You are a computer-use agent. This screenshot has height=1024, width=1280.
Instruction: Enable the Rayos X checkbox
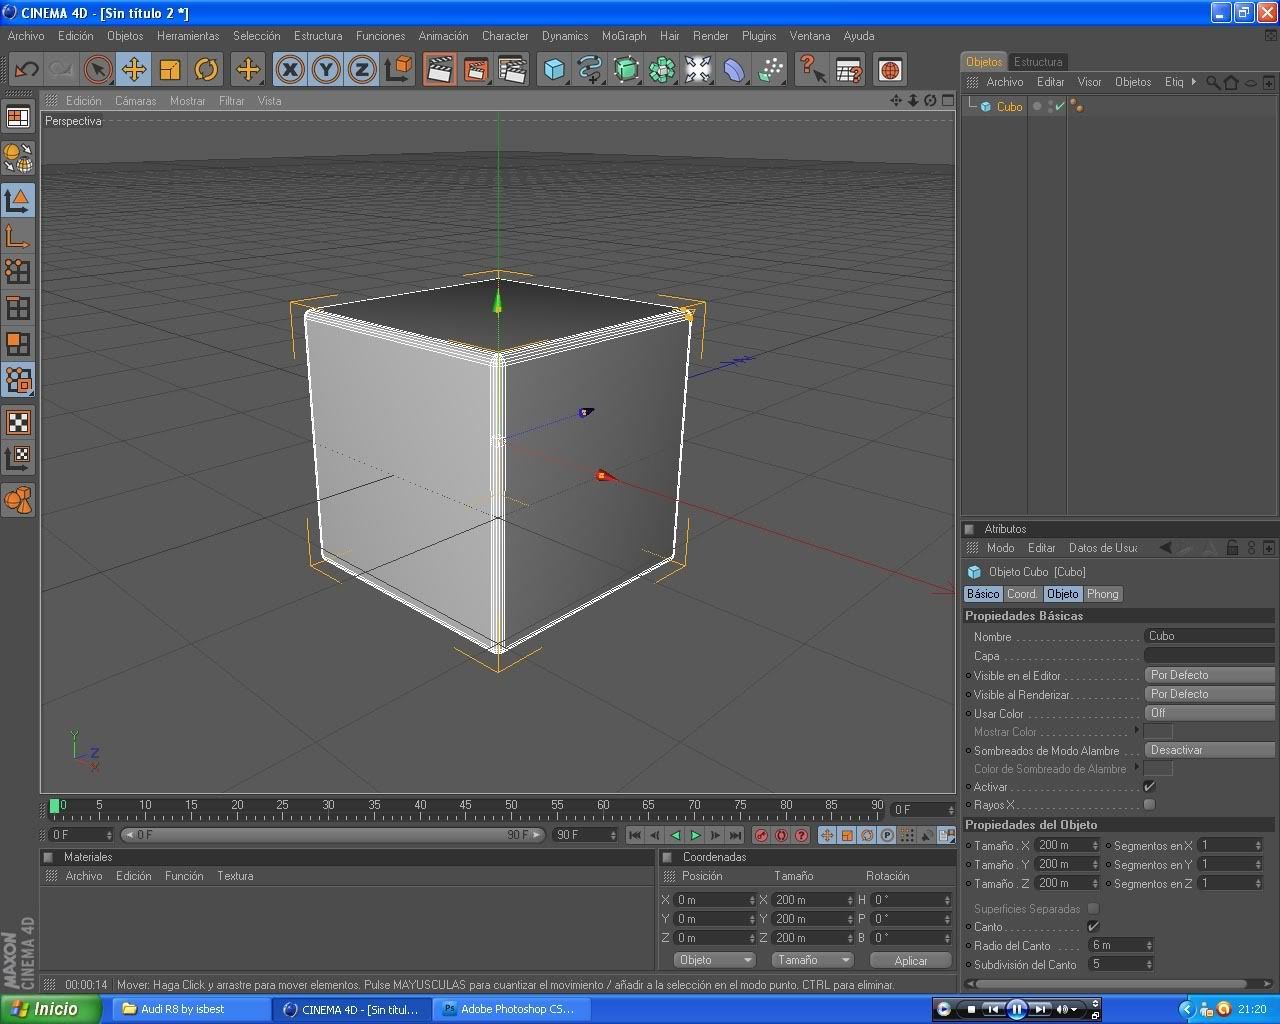point(1150,805)
